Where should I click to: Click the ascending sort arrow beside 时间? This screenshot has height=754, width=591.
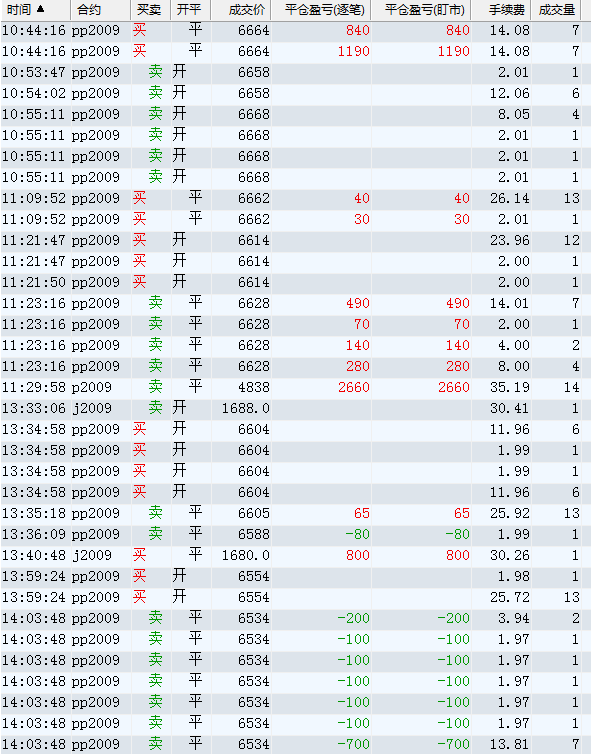tap(40, 9)
